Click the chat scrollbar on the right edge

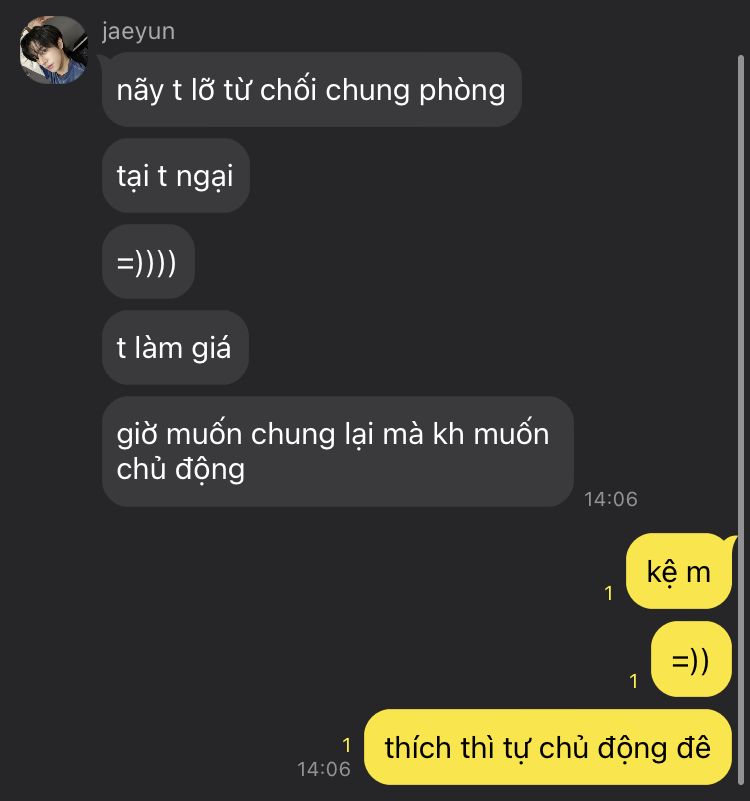741,419
